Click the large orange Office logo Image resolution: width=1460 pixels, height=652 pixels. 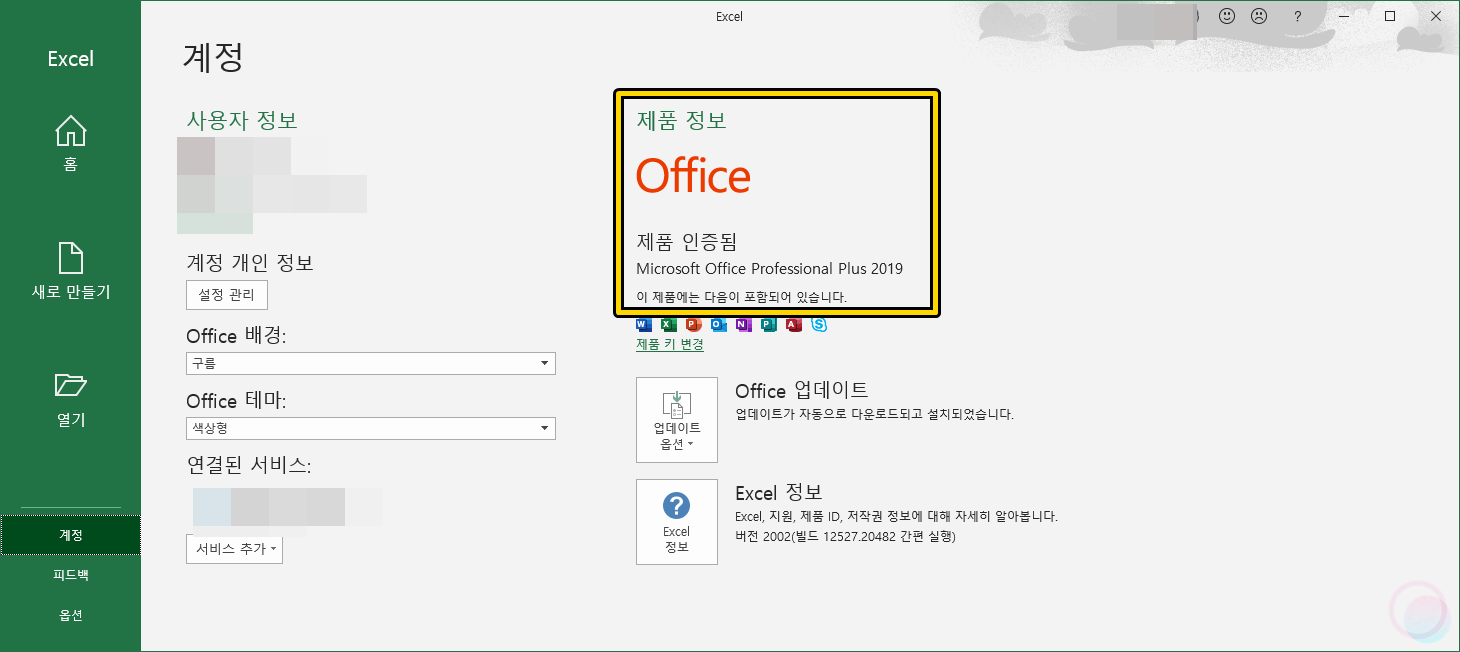point(693,177)
